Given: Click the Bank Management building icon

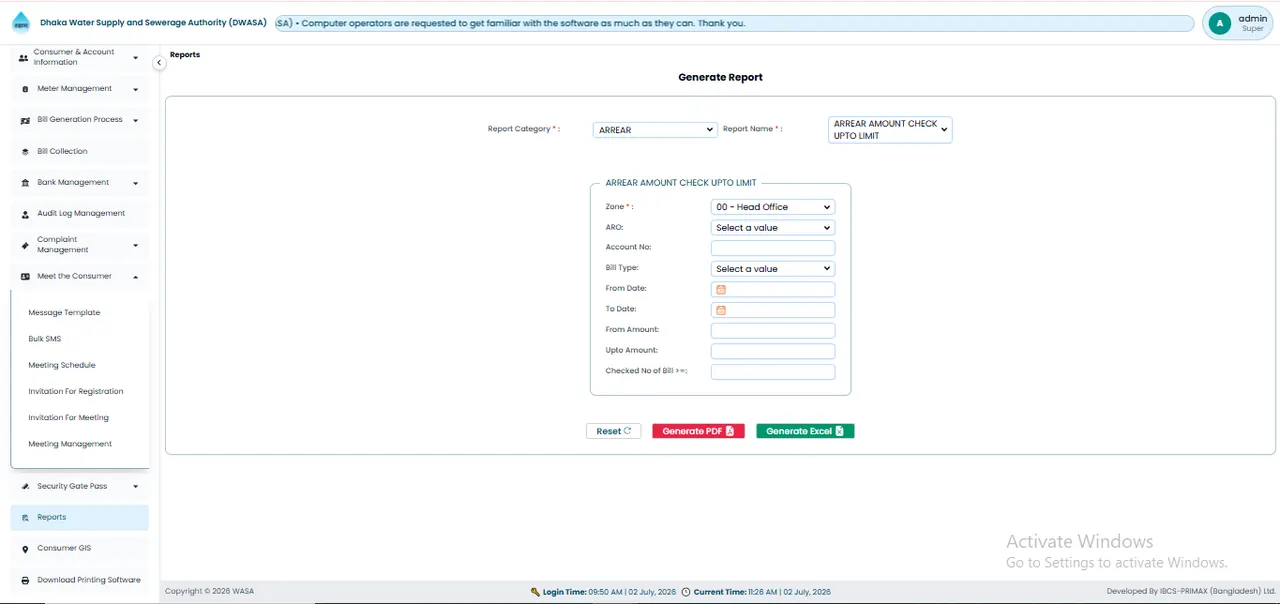Looking at the screenshot, I should click(25, 183).
